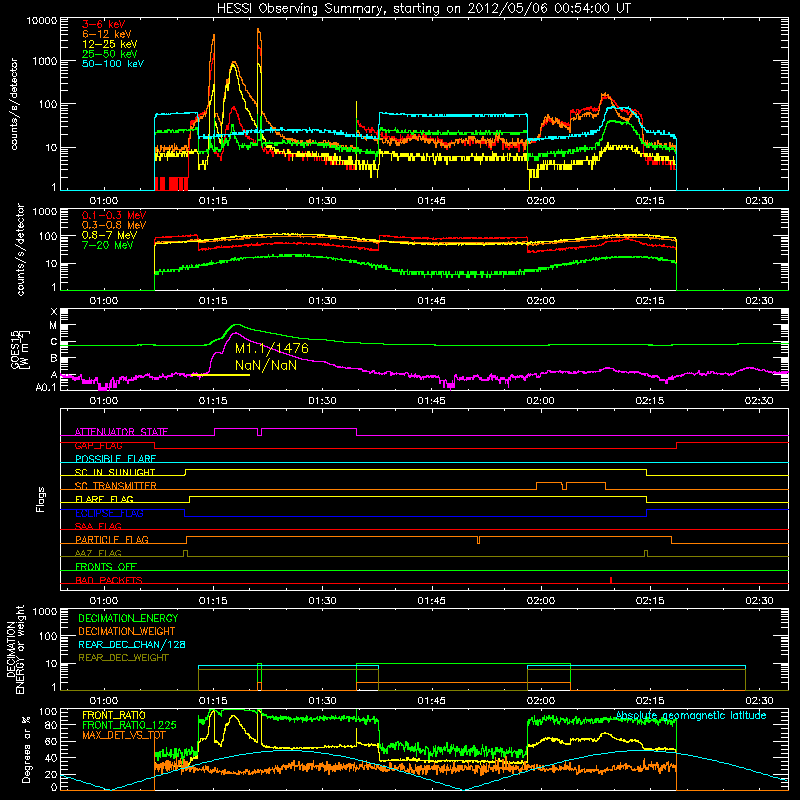Select the FRONTS_OFF flag label
This screenshot has height=800, width=800.
point(106,566)
